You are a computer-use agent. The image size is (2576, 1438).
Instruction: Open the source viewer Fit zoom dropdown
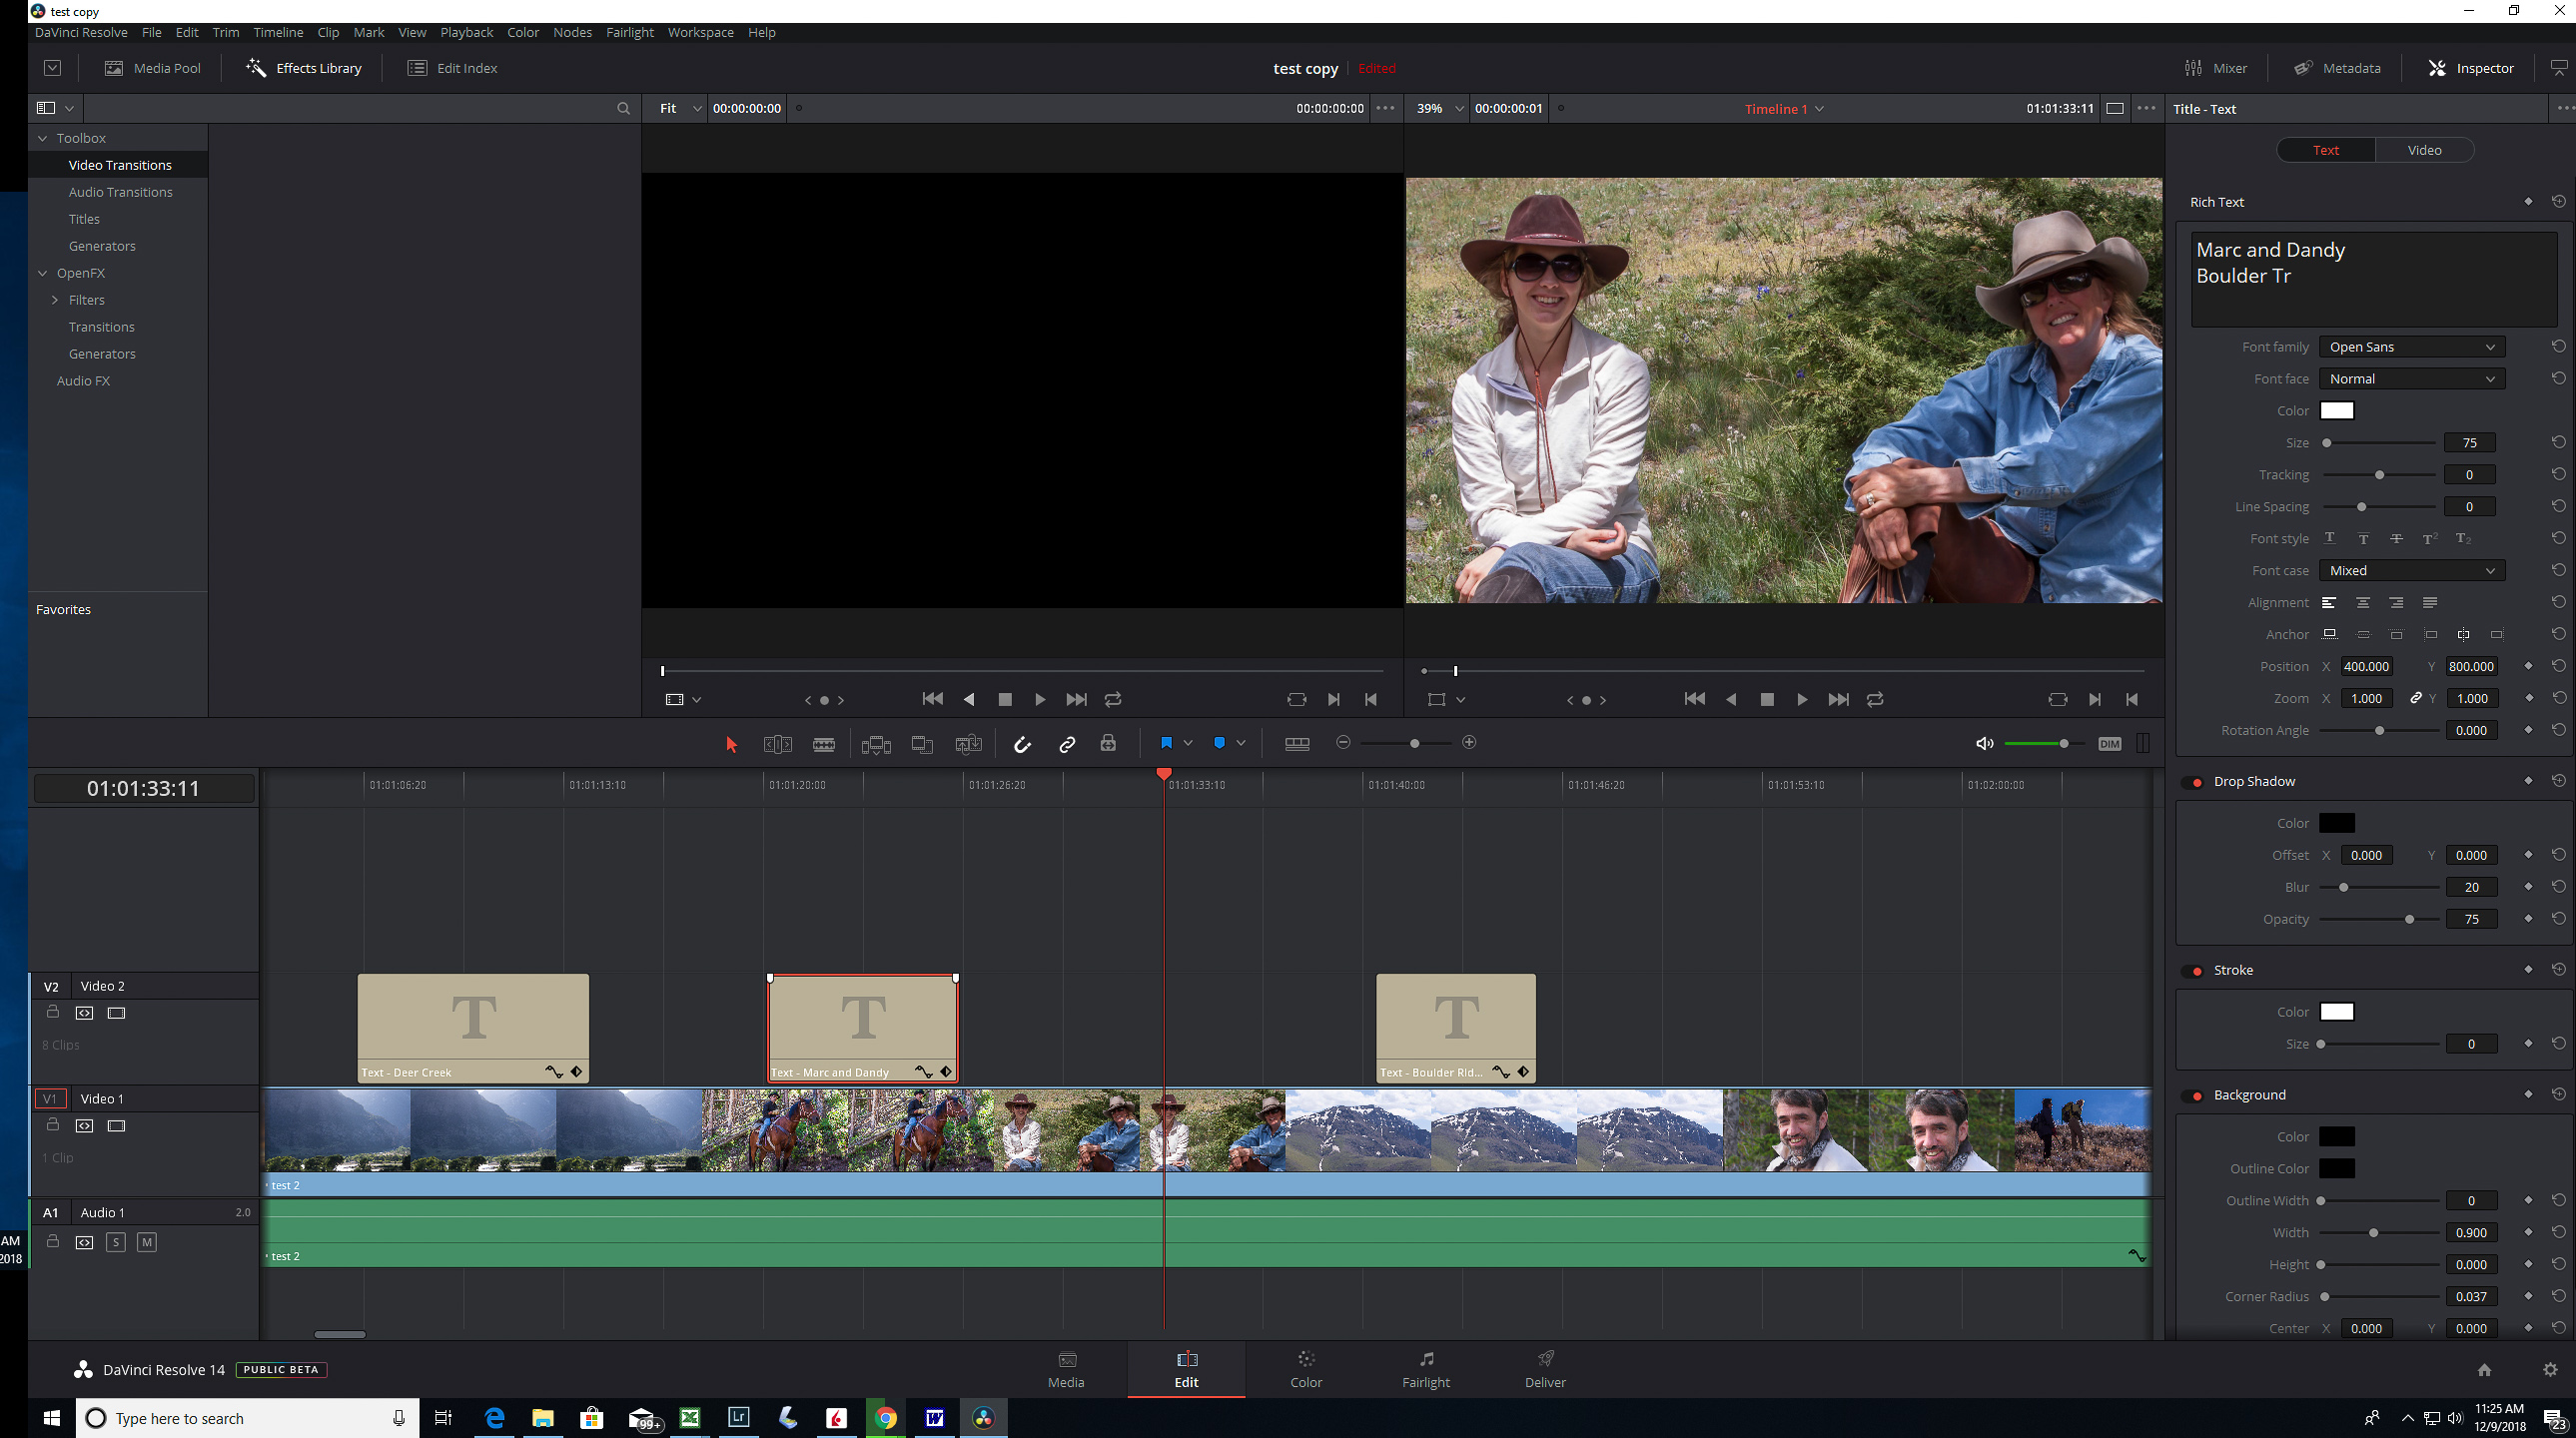coord(679,108)
